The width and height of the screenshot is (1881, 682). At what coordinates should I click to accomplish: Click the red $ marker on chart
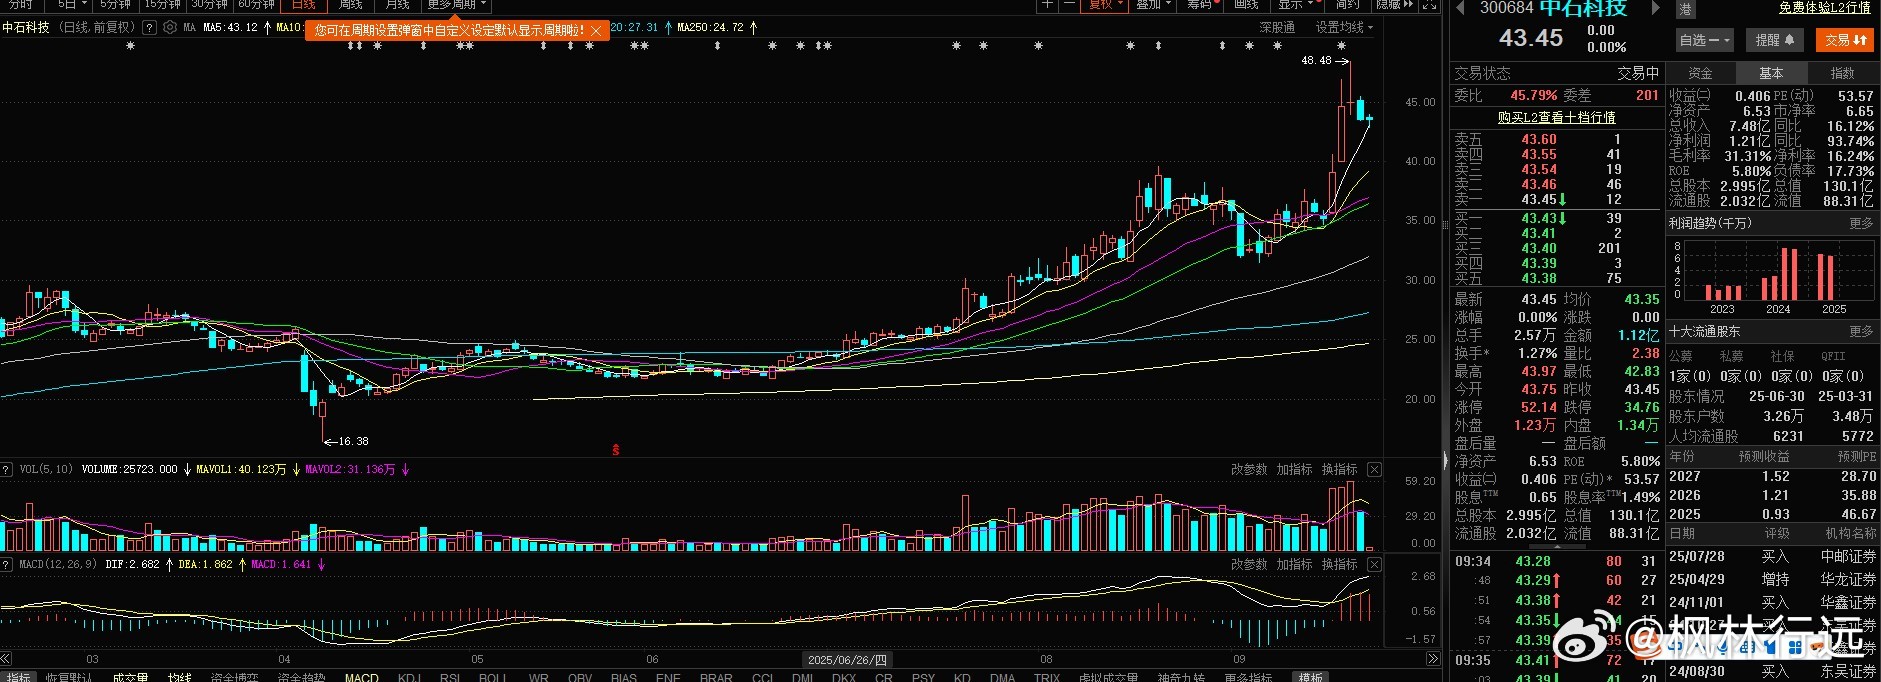[616, 450]
